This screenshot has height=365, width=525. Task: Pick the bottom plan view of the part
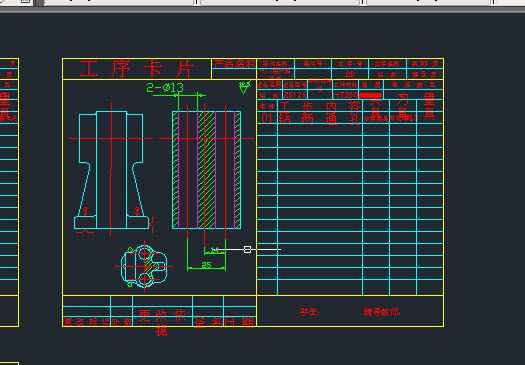point(144,267)
